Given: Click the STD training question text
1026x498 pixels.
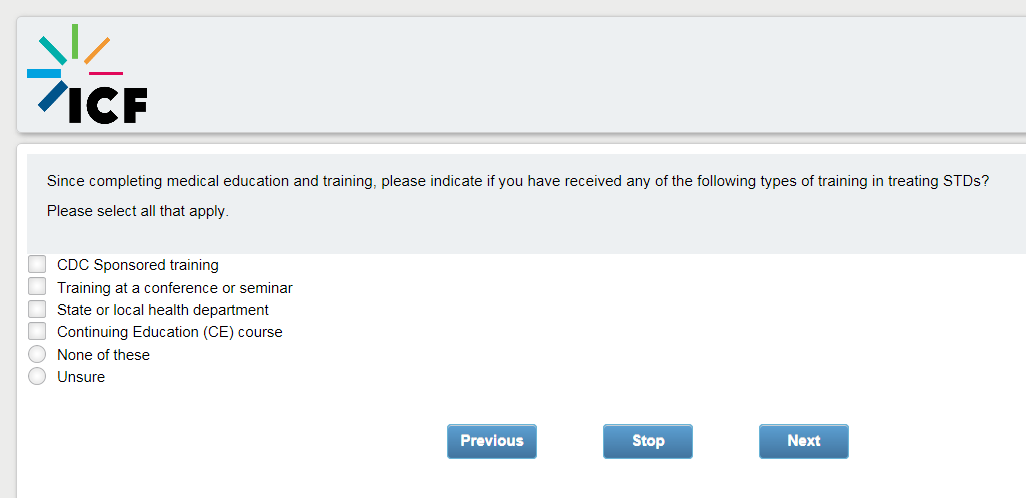Looking at the screenshot, I should tap(517, 181).
